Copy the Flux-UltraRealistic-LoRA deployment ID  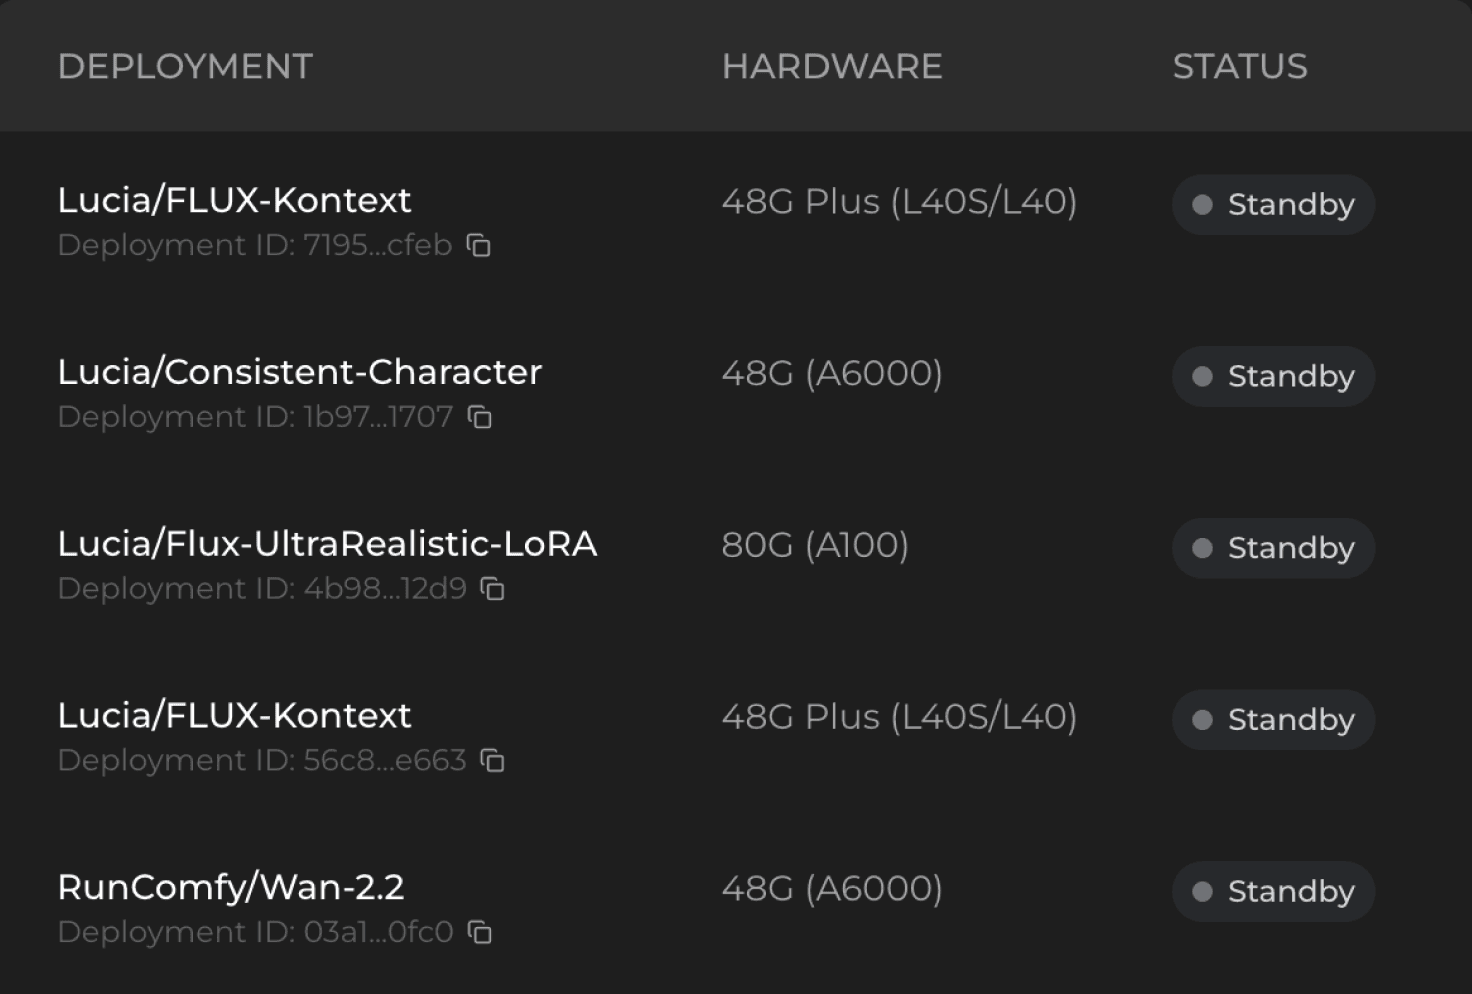click(493, 590)
